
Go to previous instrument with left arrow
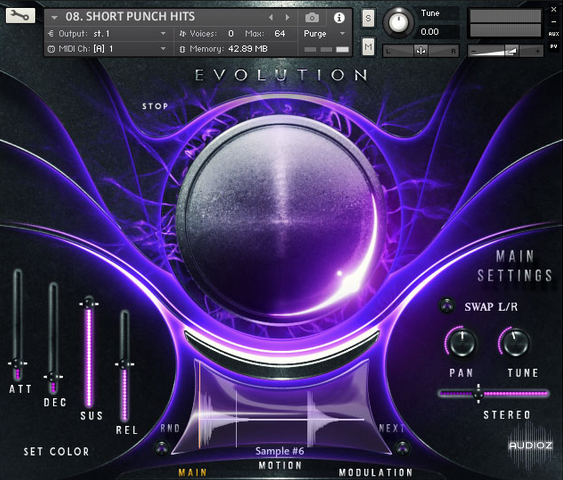271,17
